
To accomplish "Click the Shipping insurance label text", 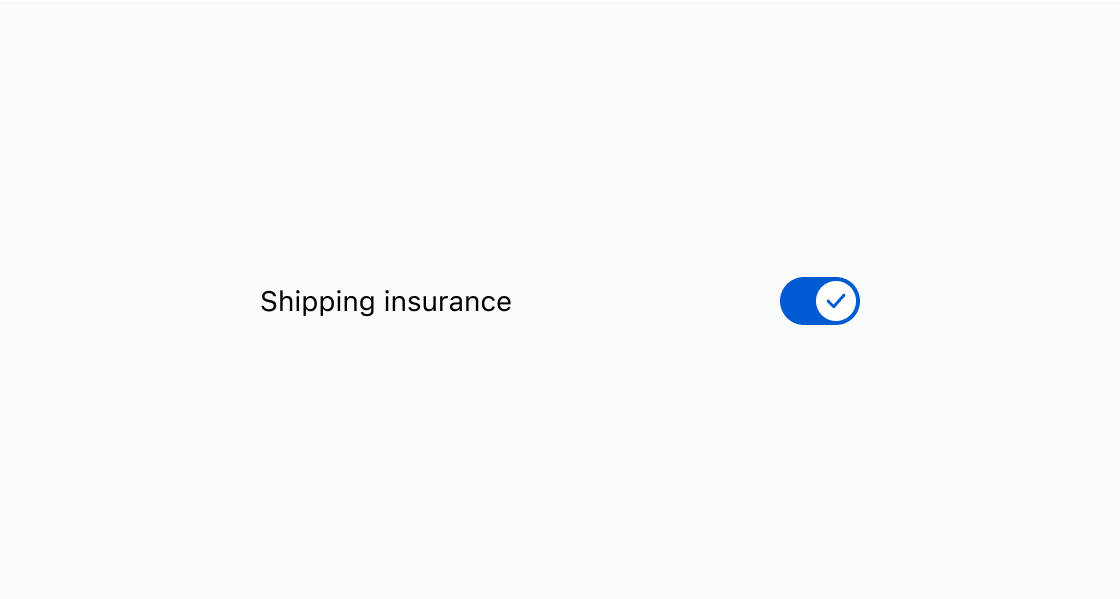I will click(x=385, y=301).
